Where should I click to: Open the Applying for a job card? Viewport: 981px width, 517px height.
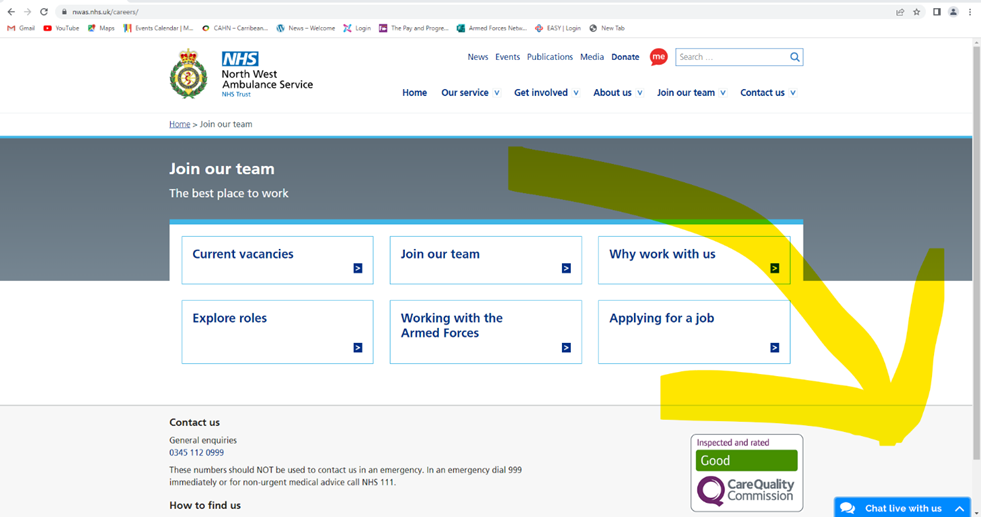[x=693, y=332]
